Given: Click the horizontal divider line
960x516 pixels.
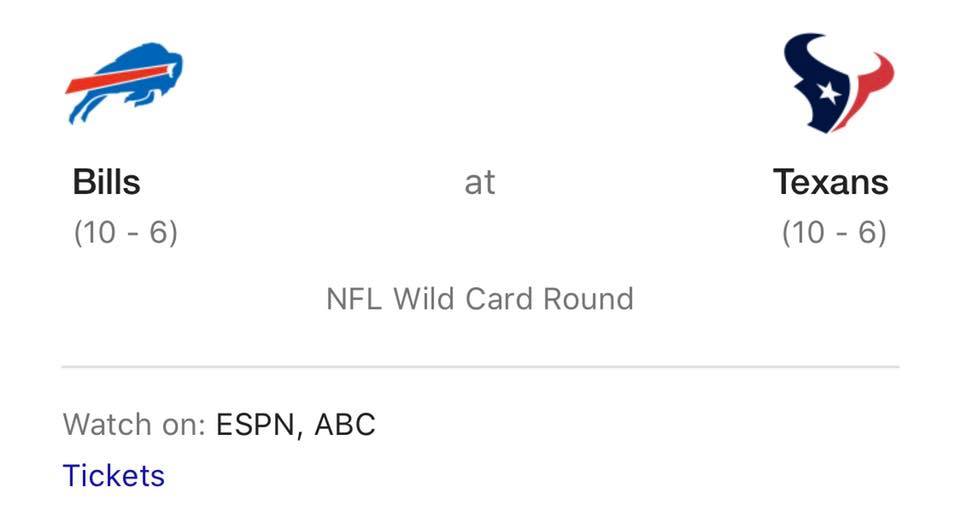Looking at the screenshot, I should pyautogui.click(x=480, y=367).
